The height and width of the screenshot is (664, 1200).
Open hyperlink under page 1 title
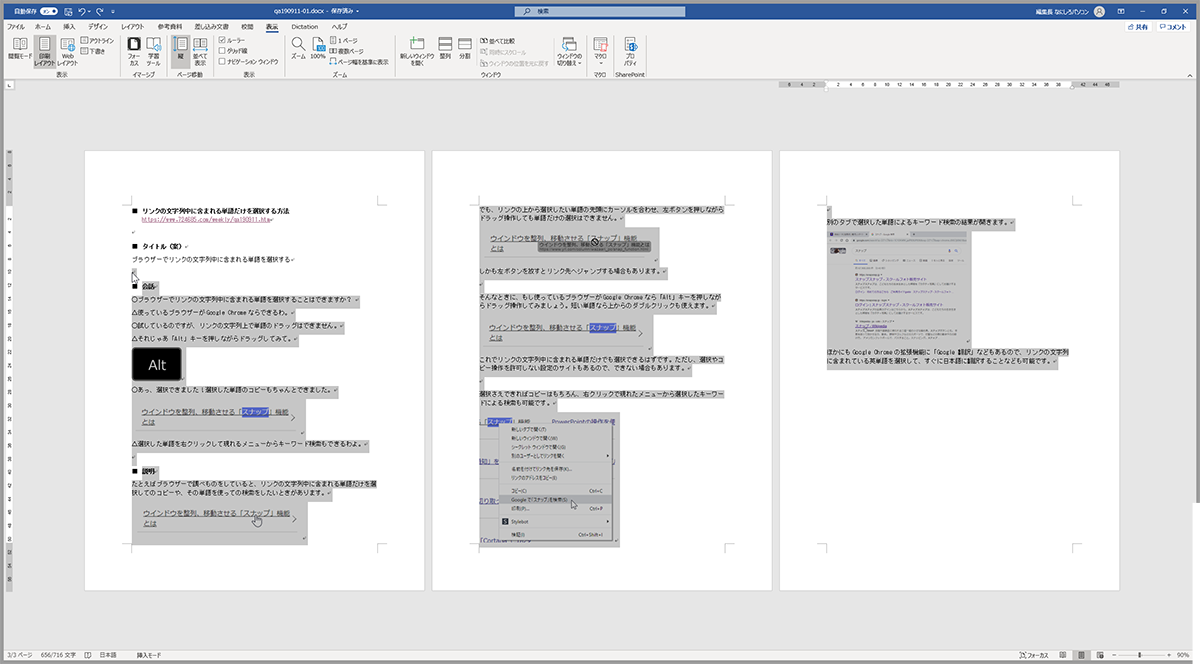pos(207,219)
